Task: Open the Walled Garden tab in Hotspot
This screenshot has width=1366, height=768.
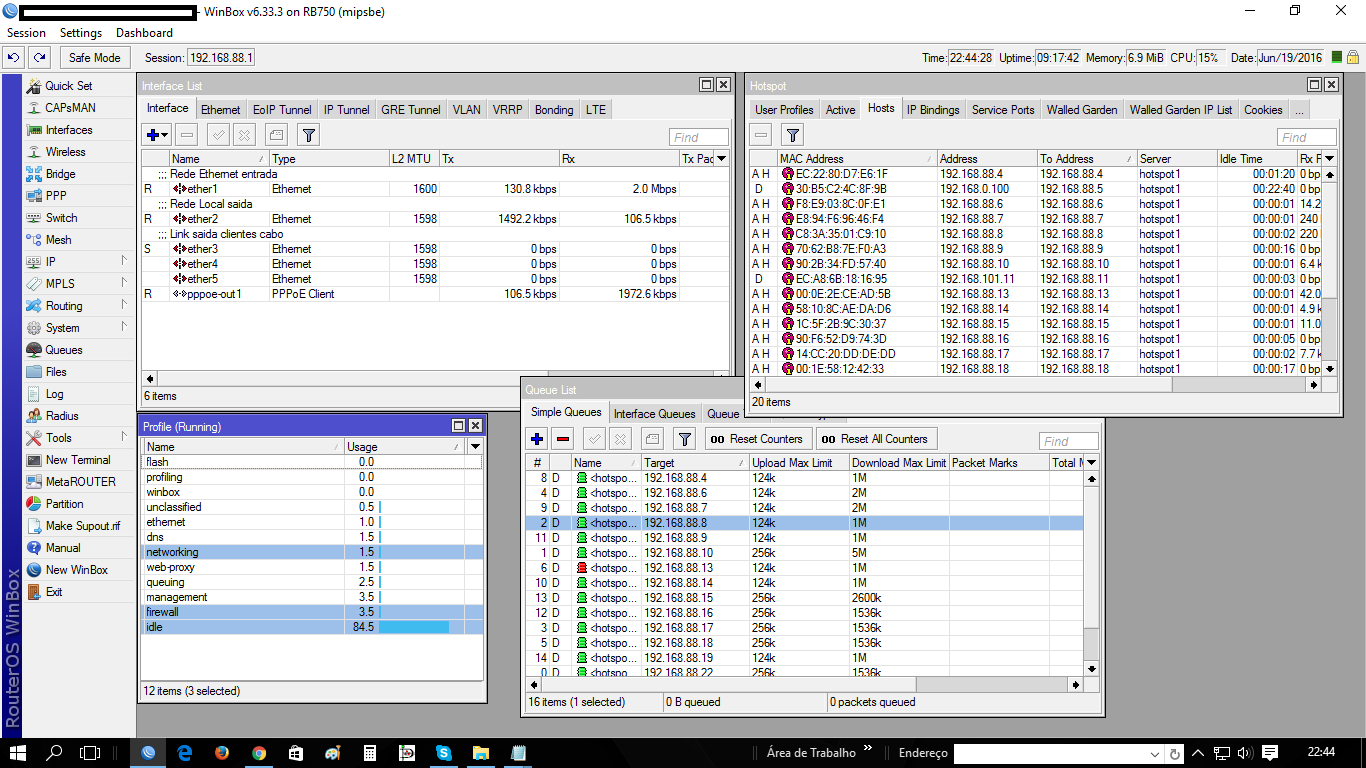Action: pyautogui.click(x=1081, y=110)
